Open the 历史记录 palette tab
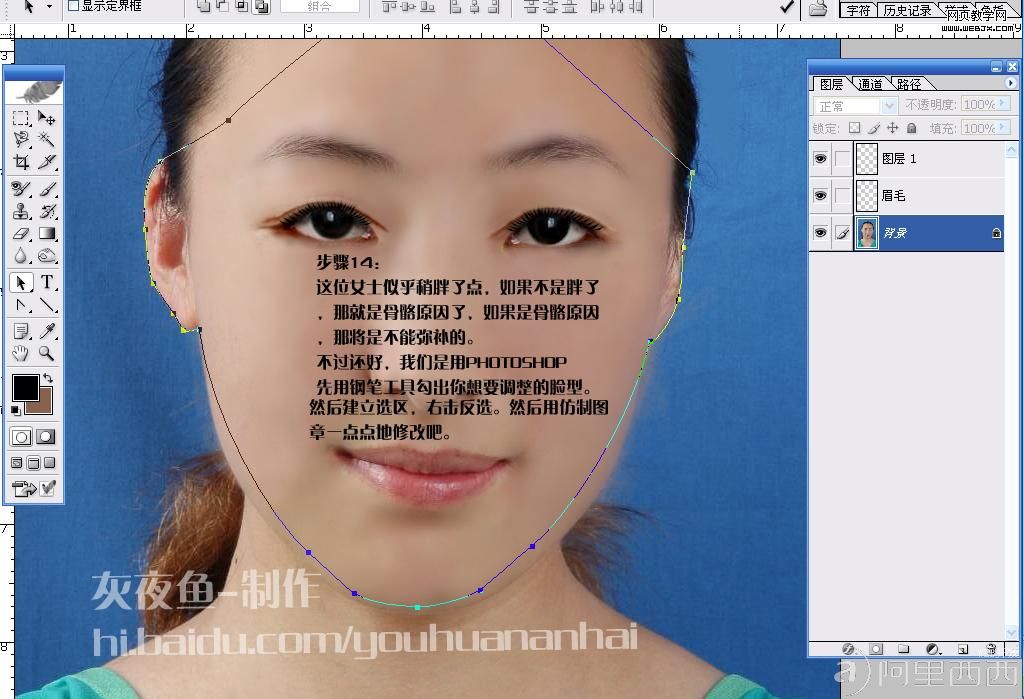The width and height of the screenshot is (1024, 699). click(x=907, y=10)
